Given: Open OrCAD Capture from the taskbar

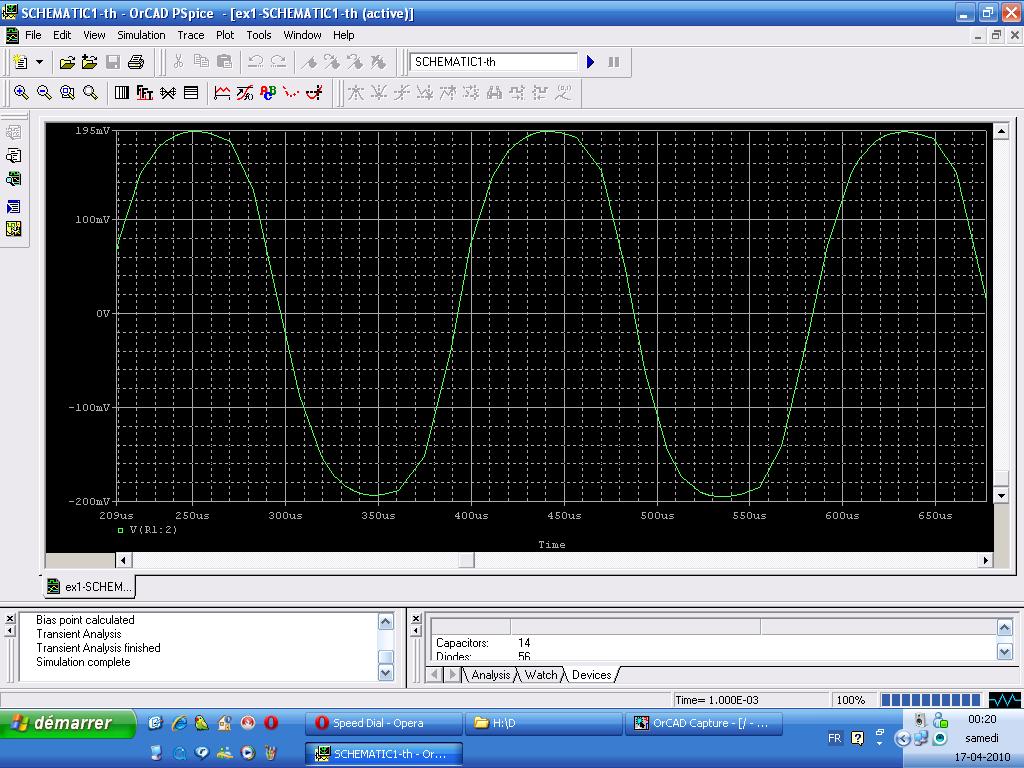Looking at the screenshot, I should [x=701, y=723].
